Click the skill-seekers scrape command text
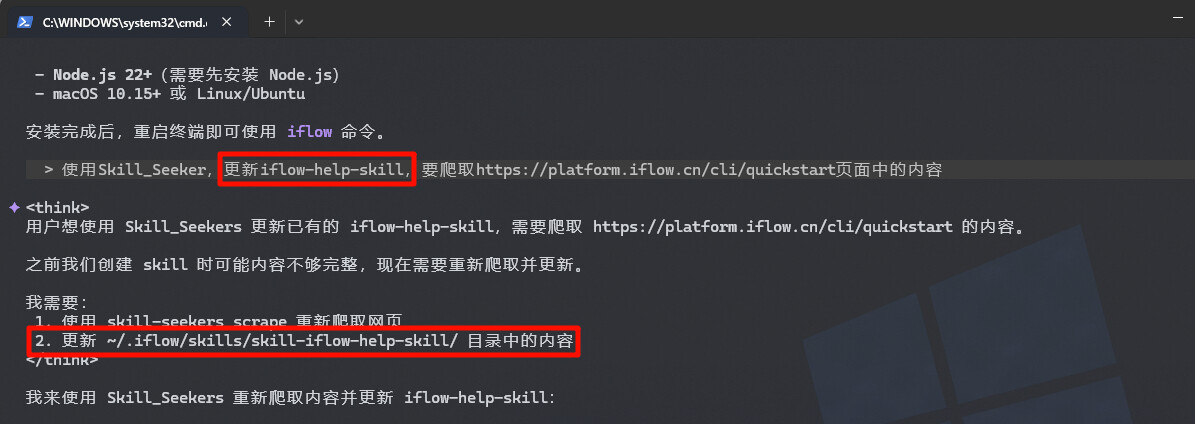Screen dimensions: 1195x424 tap(197, 322)
